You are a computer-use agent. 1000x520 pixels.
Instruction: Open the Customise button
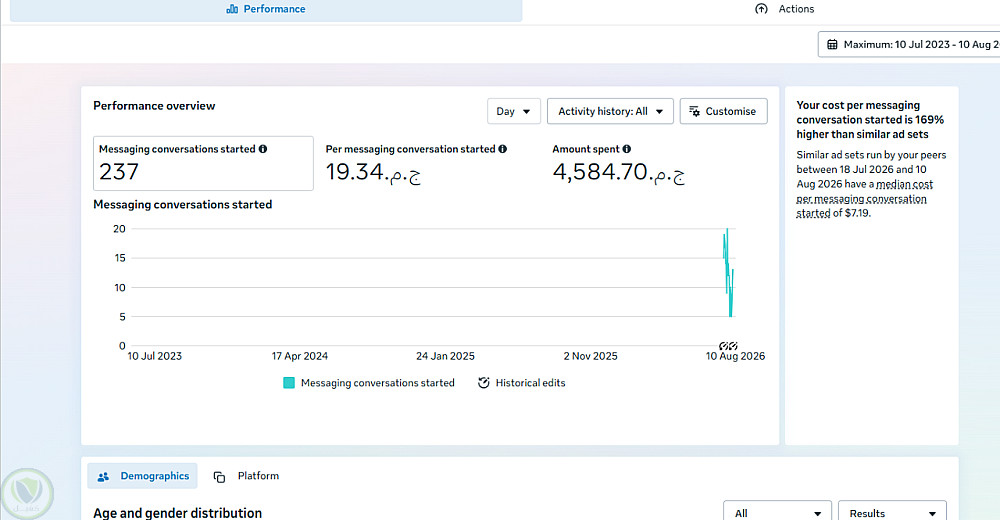(723, 111)
